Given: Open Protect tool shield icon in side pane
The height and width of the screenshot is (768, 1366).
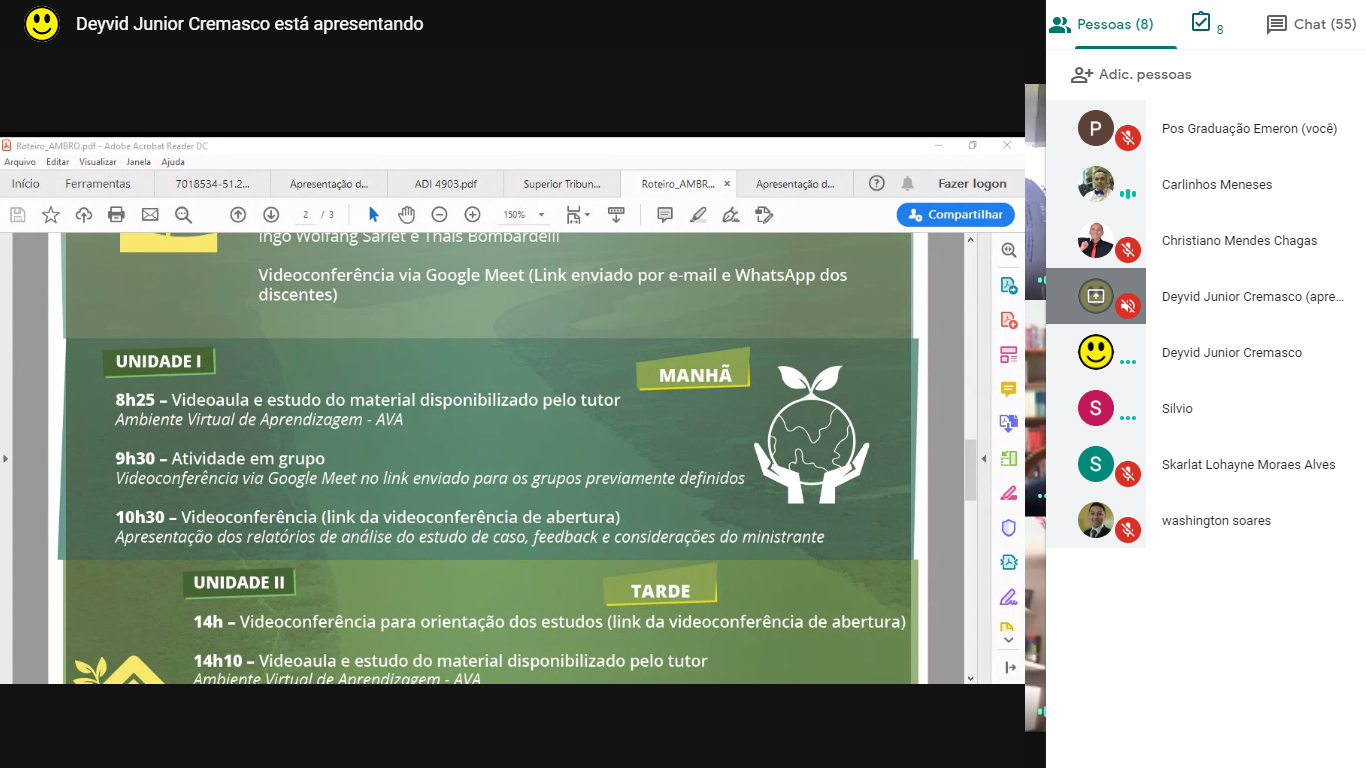Looking at the screenshot, I should coord(1008,527).
